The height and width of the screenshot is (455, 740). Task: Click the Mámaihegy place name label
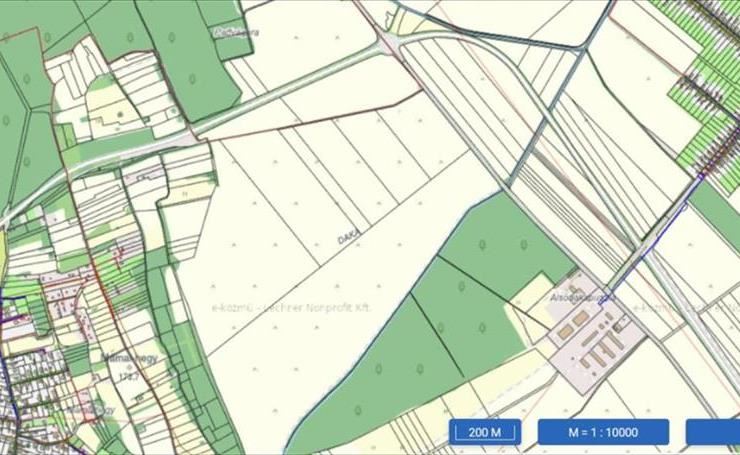coord(130,358)
